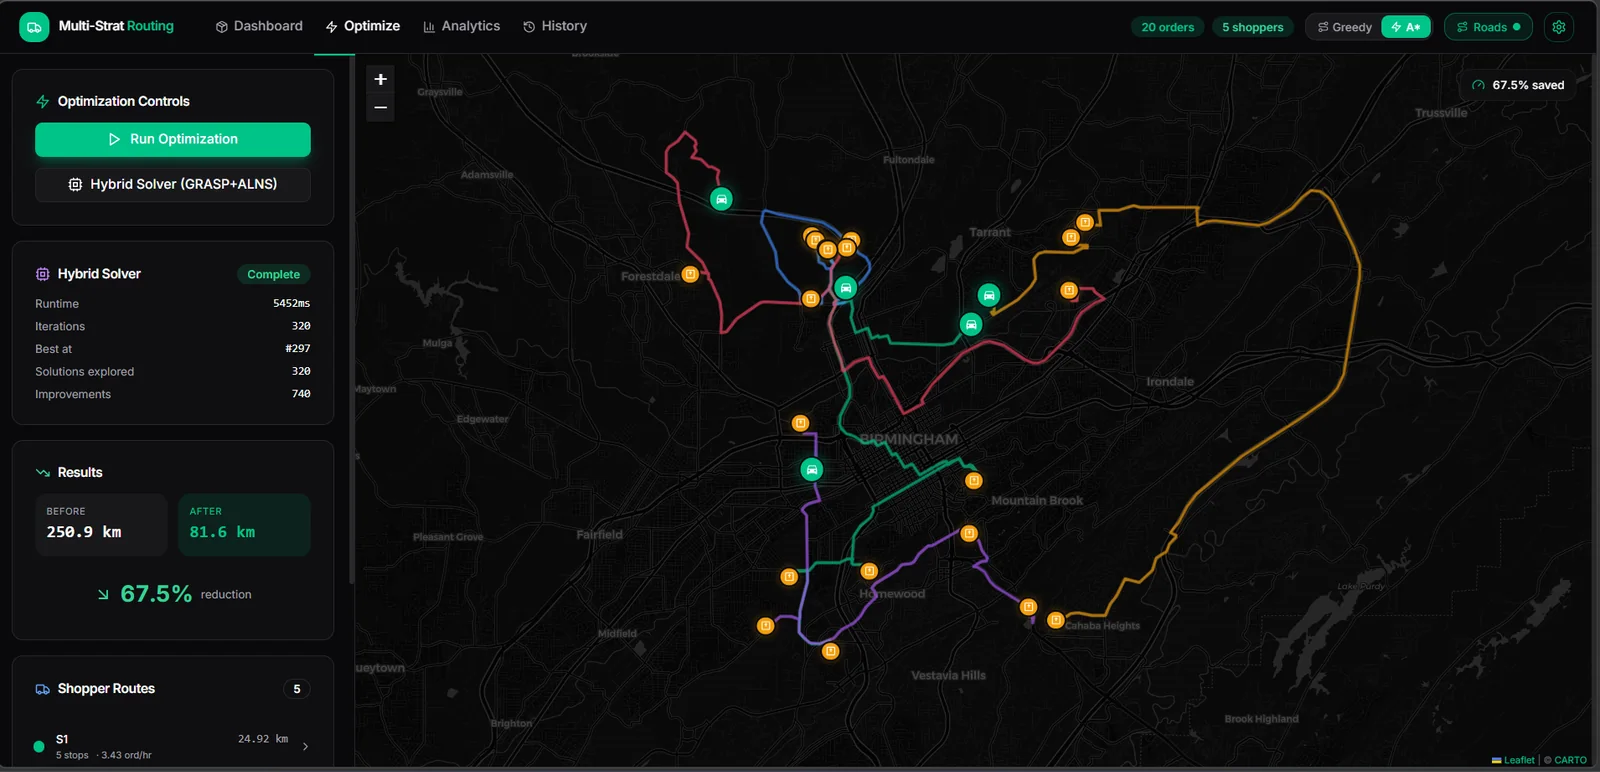Click the Shopper Routes truck icon
1600x772 pixels.
click(x=43, y=689)
